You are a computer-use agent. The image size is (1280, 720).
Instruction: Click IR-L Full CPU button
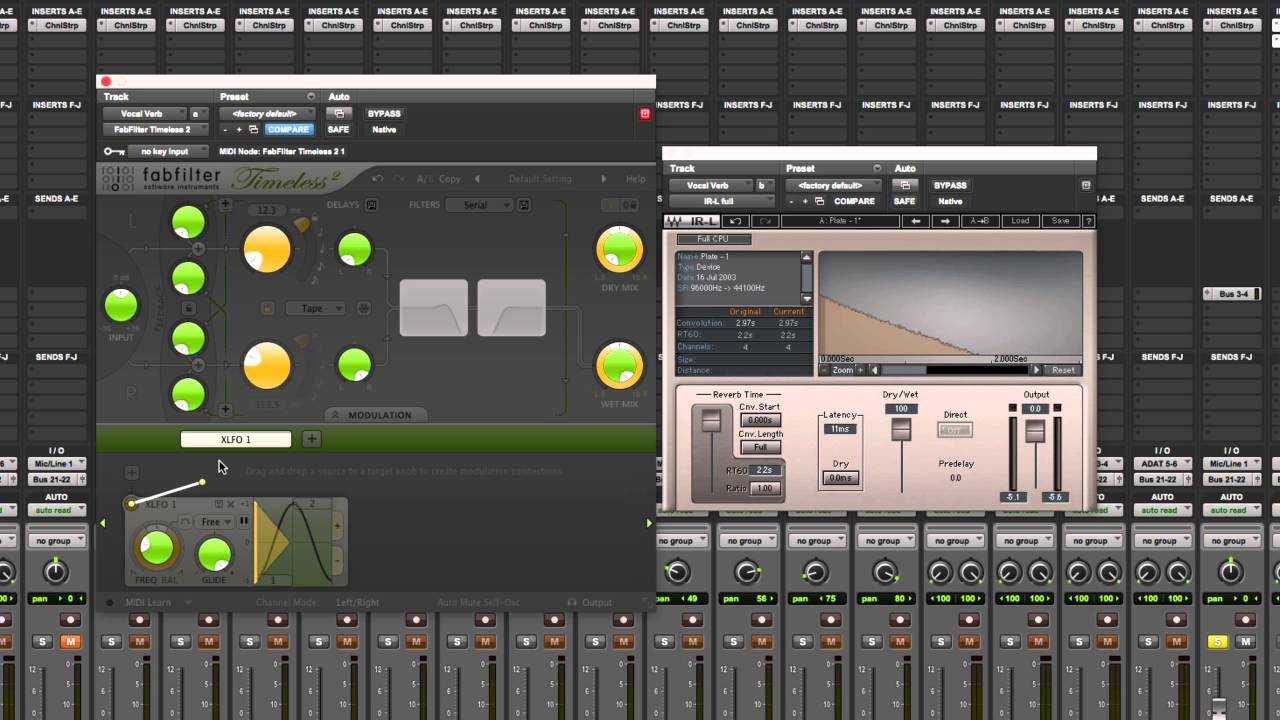pos(713,239)
